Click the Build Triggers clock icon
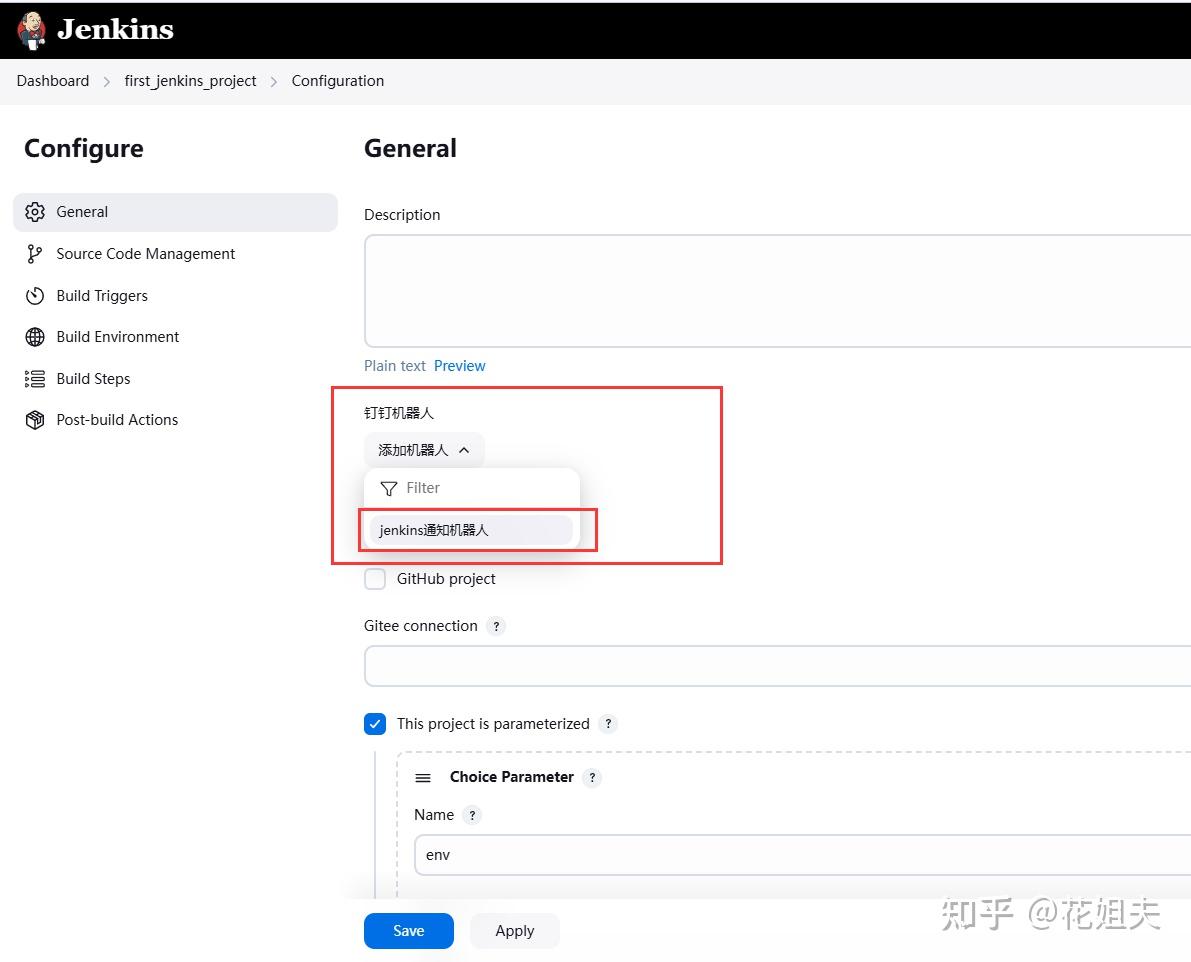This screenshot has height=962, width=1191. pos(35,295)
